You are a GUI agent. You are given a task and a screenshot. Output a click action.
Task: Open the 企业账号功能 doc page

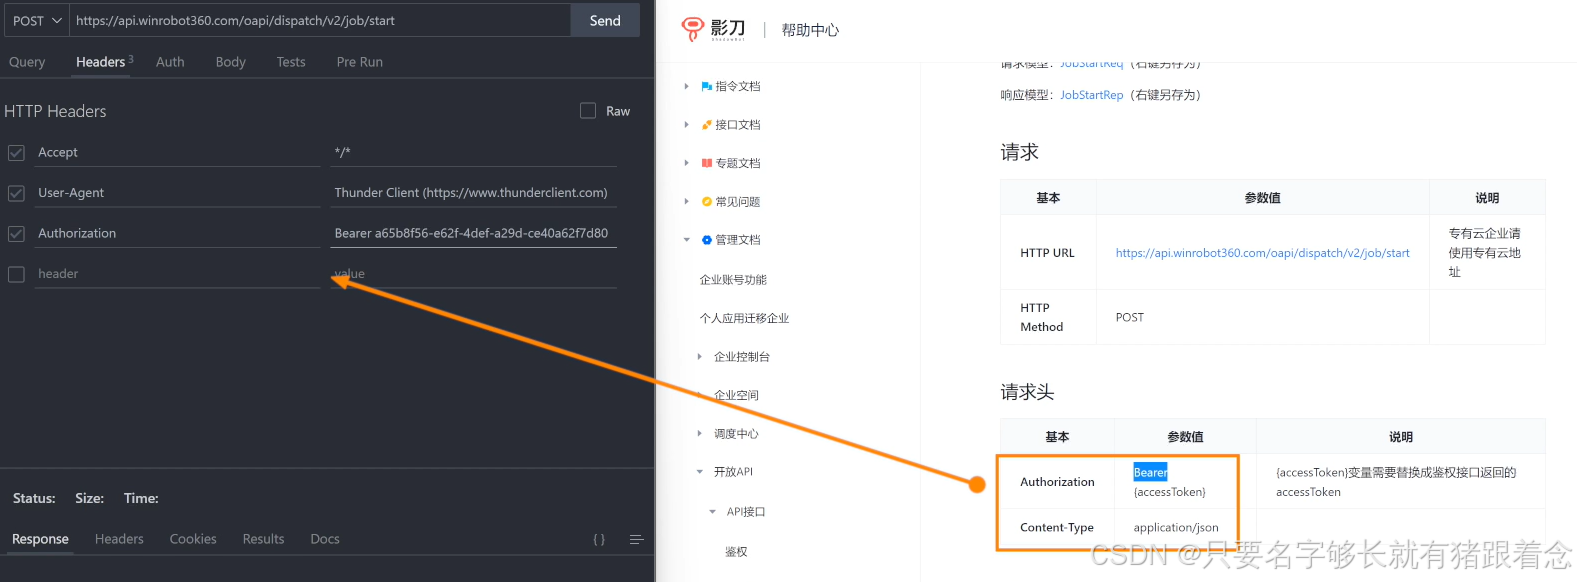(733, 280)
